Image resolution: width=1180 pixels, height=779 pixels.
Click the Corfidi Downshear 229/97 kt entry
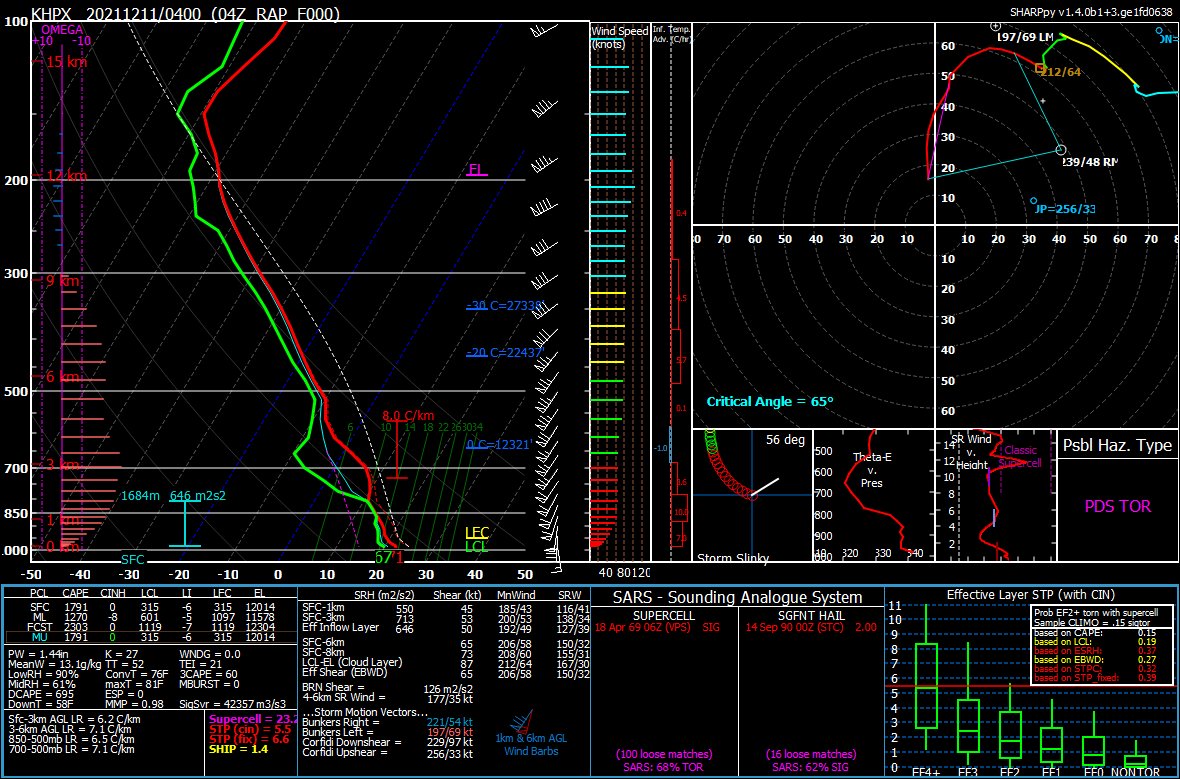pos(388,742)
